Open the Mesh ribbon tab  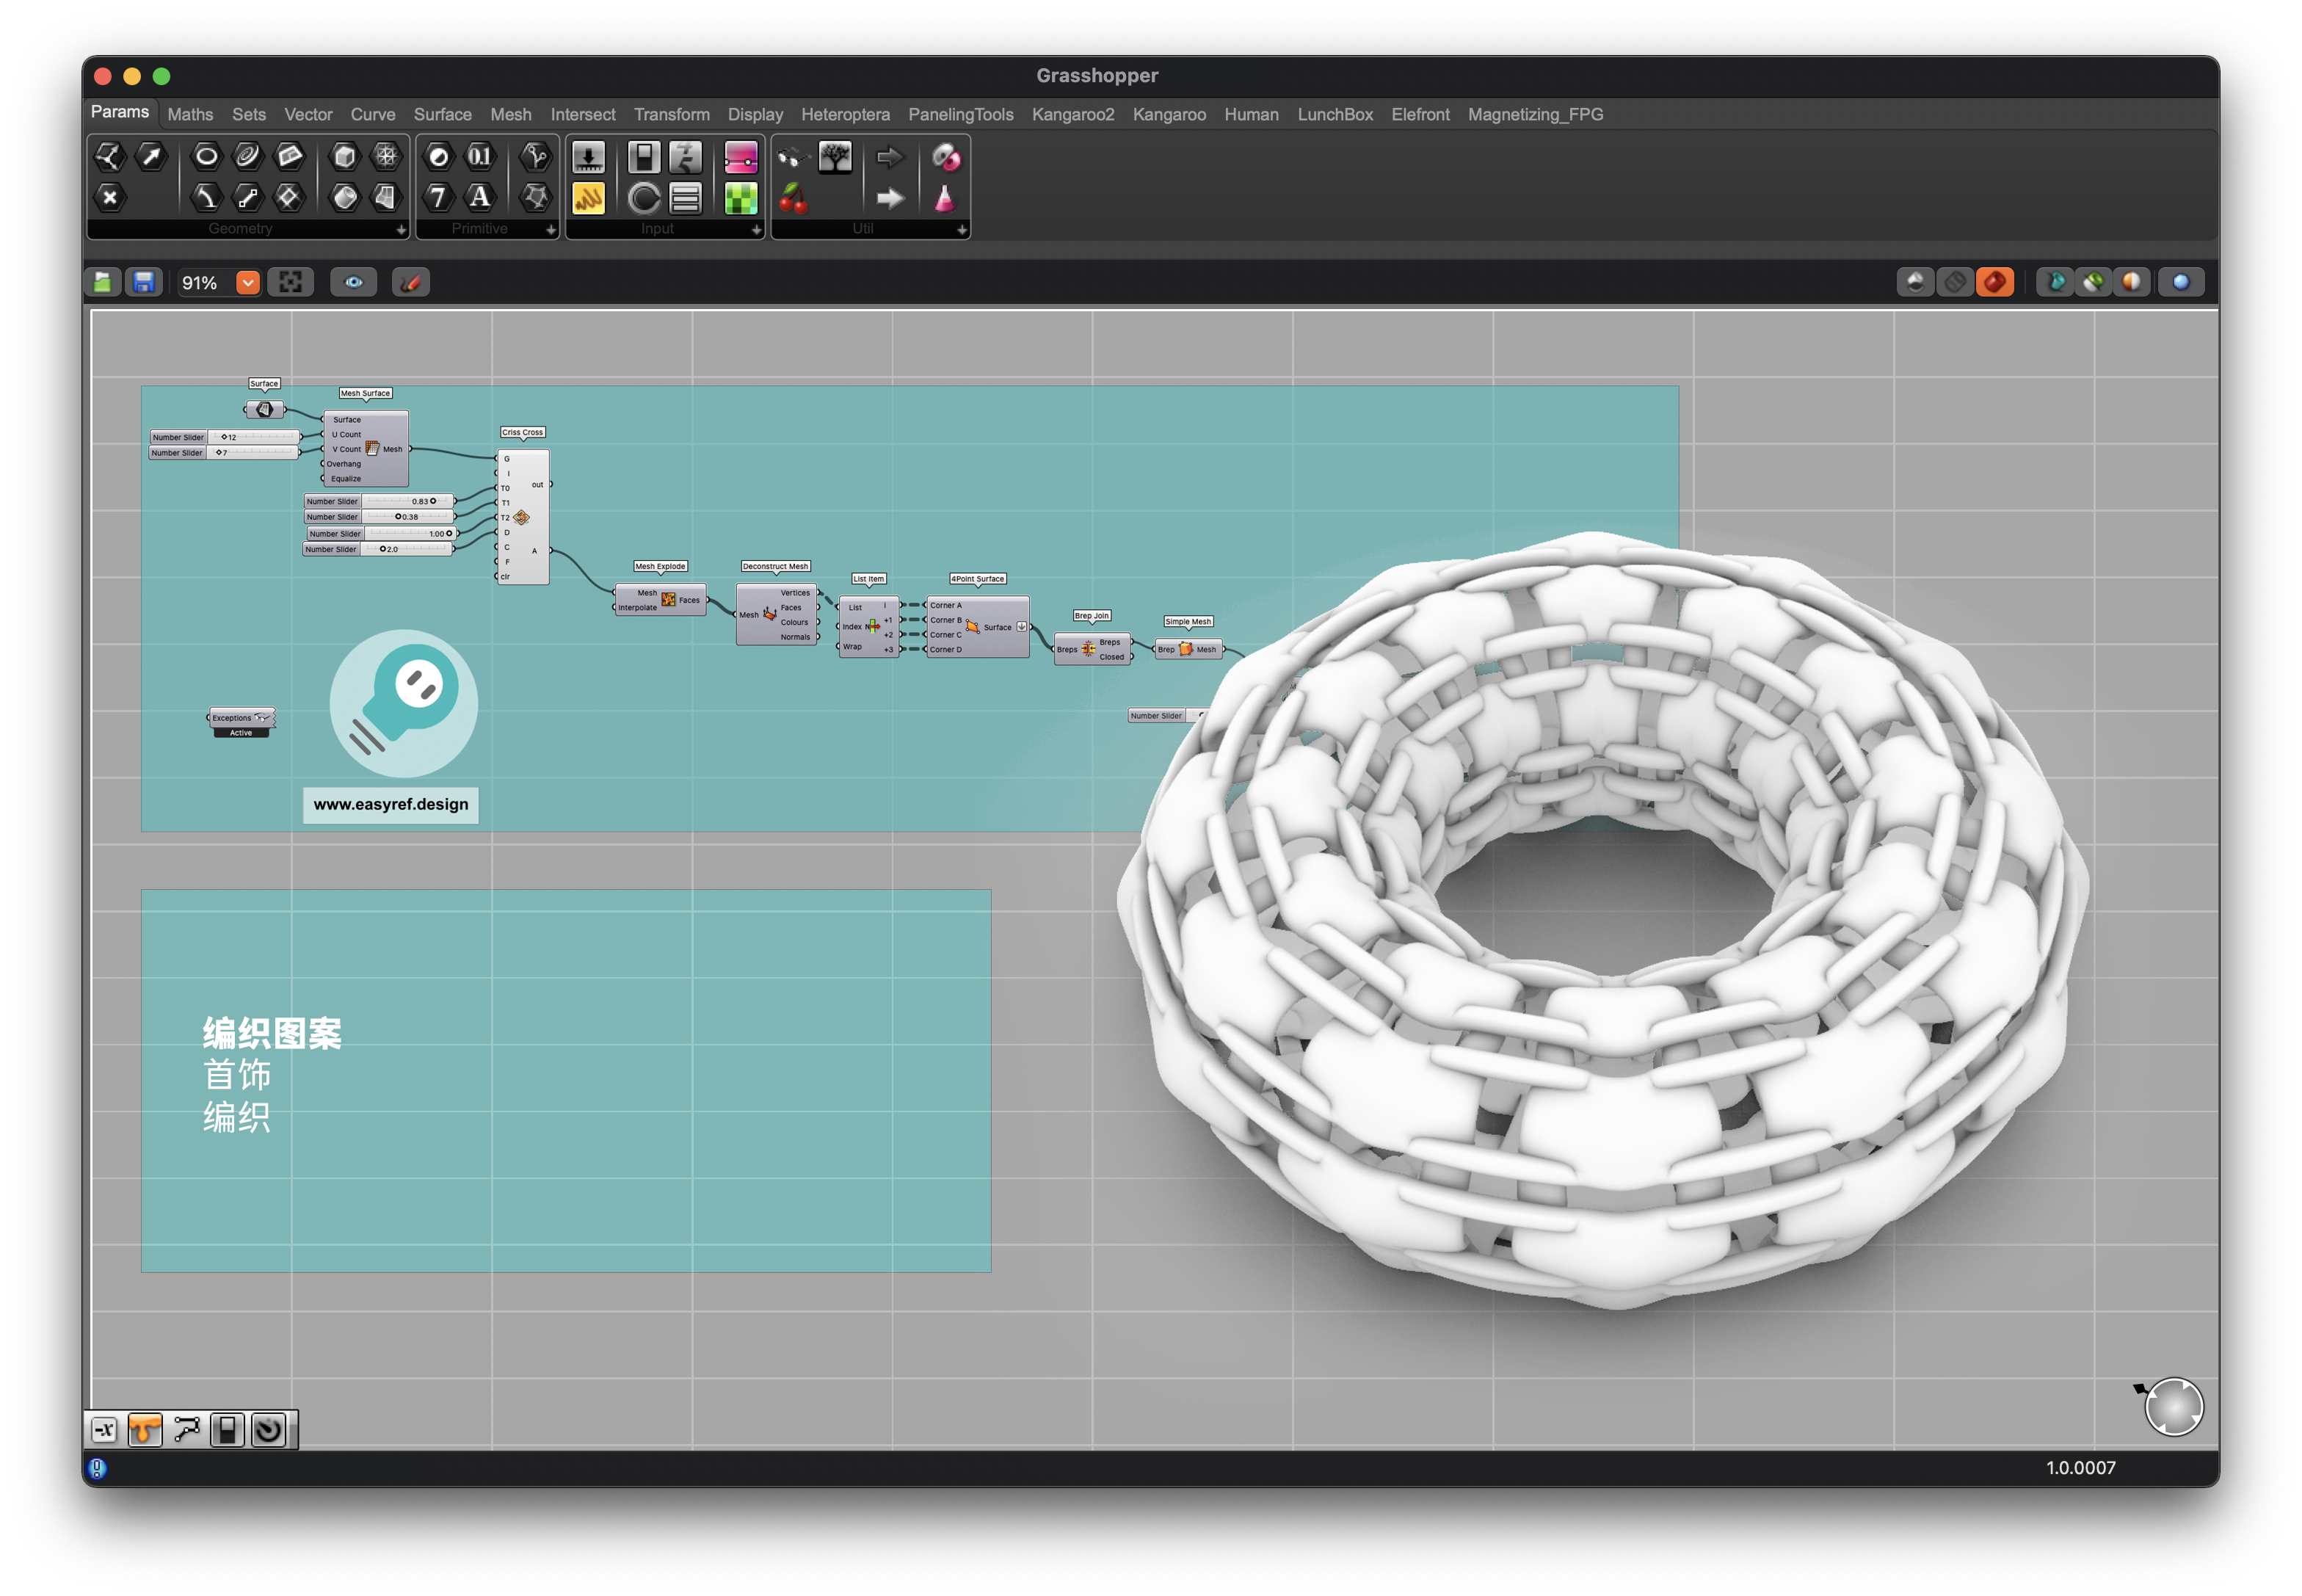(x=510, y=115)
